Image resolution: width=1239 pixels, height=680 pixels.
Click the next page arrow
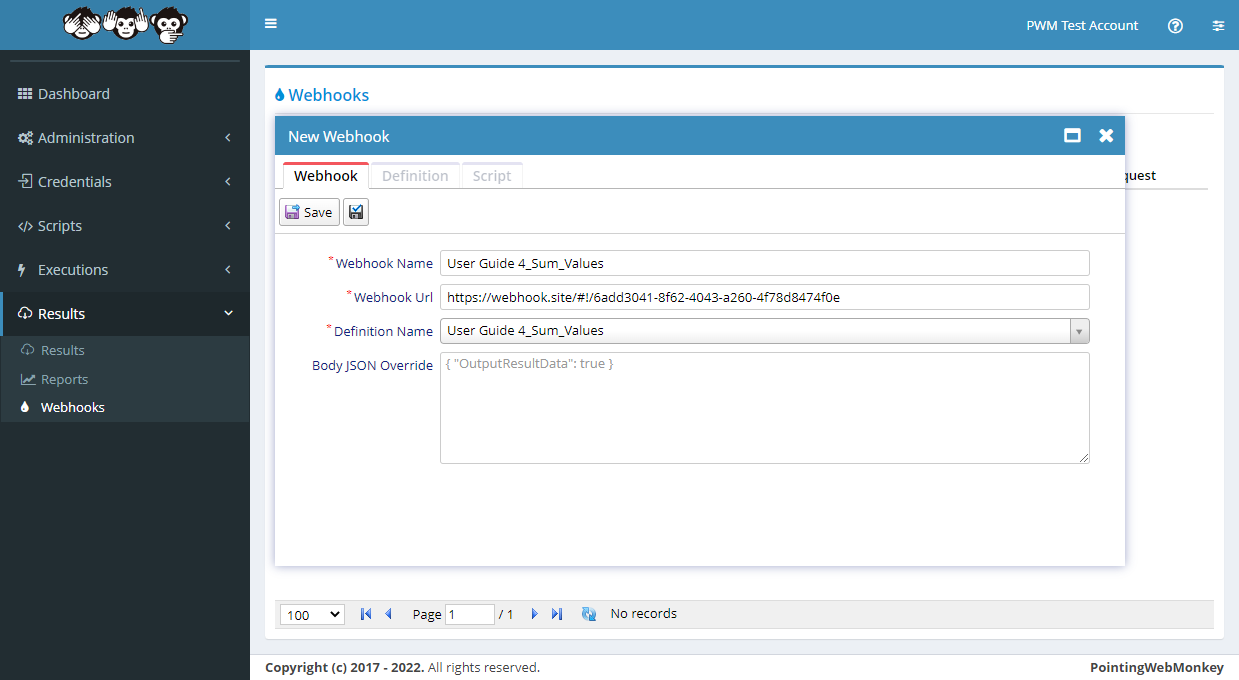point(535,614)
